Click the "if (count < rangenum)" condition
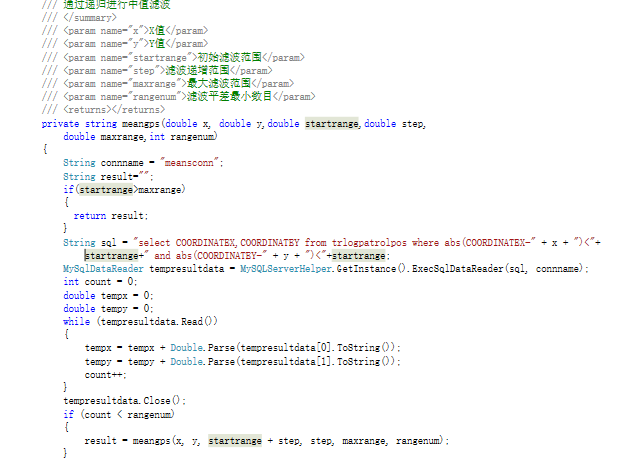Image resolution: width=633 pixels, height=460 pixels. point(119,414)
